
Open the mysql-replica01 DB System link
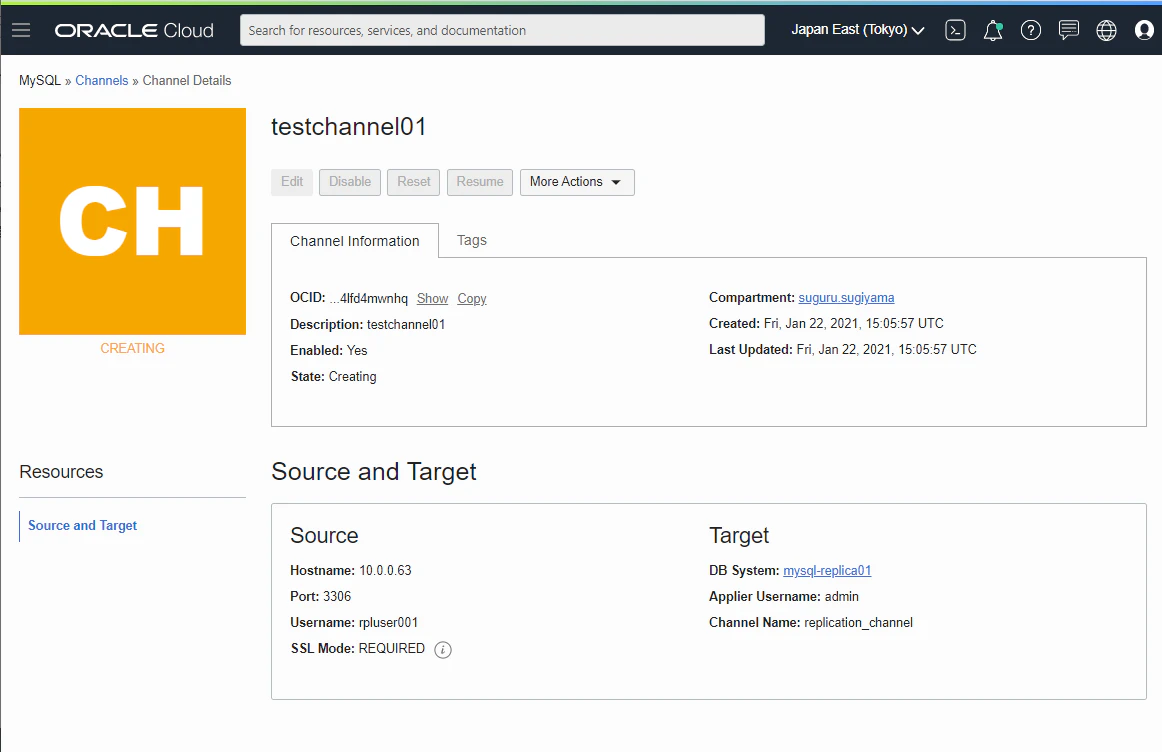pos(827,570)
